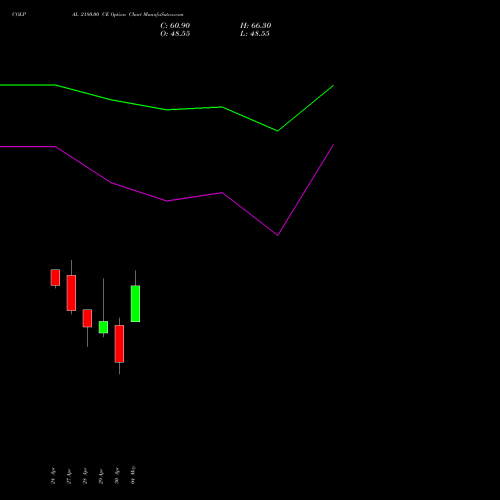The height and width of the screenshot is (500, 500).
Task: Select the 28 Apr red candlestick
Action: (87, 318)
